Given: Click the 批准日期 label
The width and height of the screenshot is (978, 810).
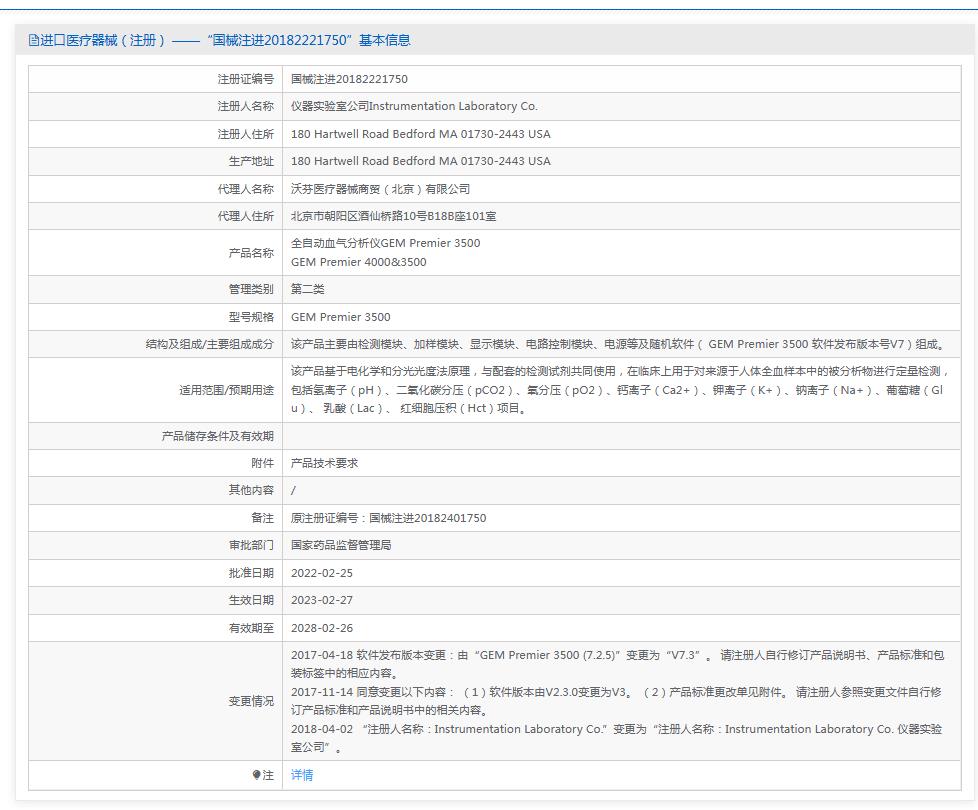Looking at the screenshot, I should click(251, 573).
